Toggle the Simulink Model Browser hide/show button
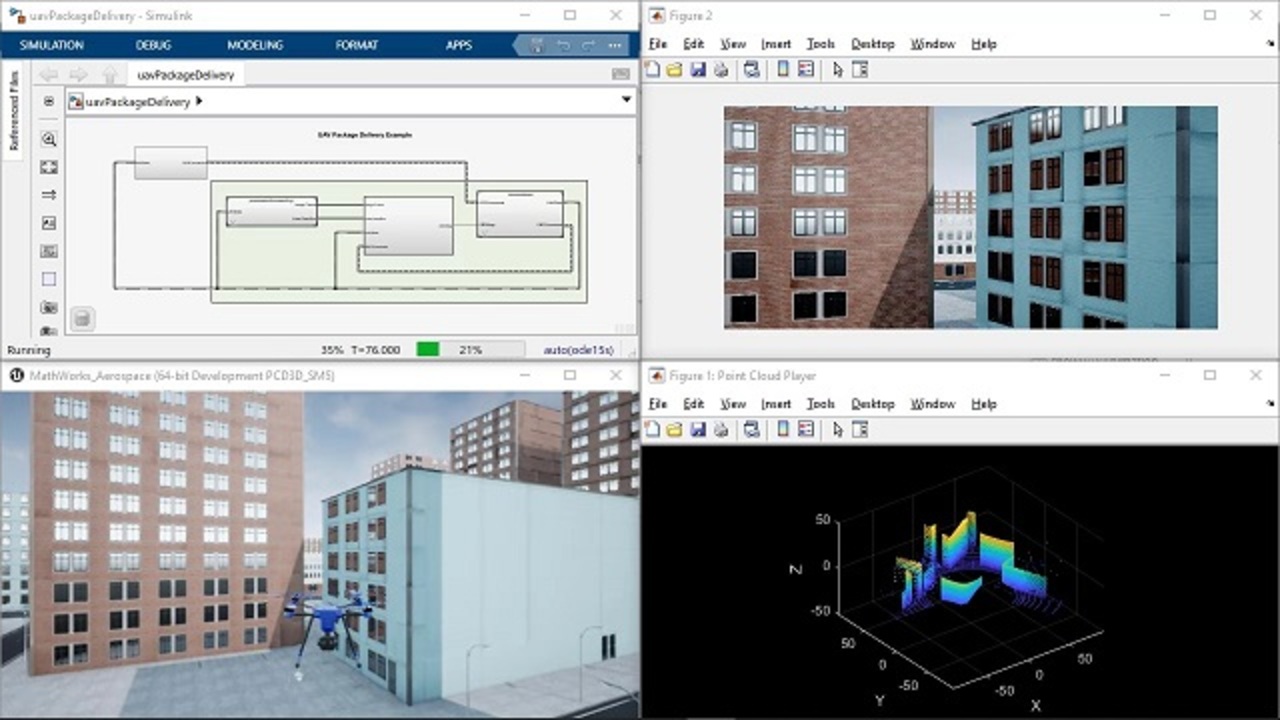 (48, 101)
